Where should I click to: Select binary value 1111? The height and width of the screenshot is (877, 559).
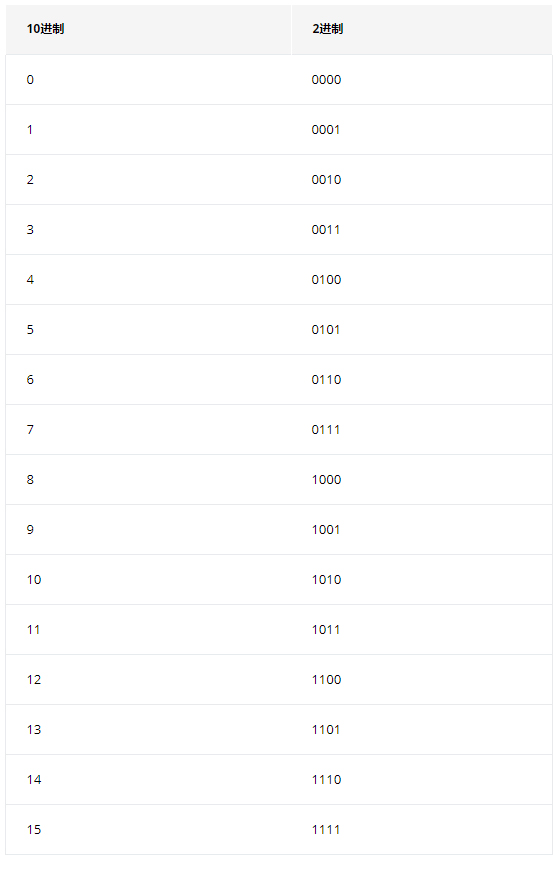tap(326, 830)
